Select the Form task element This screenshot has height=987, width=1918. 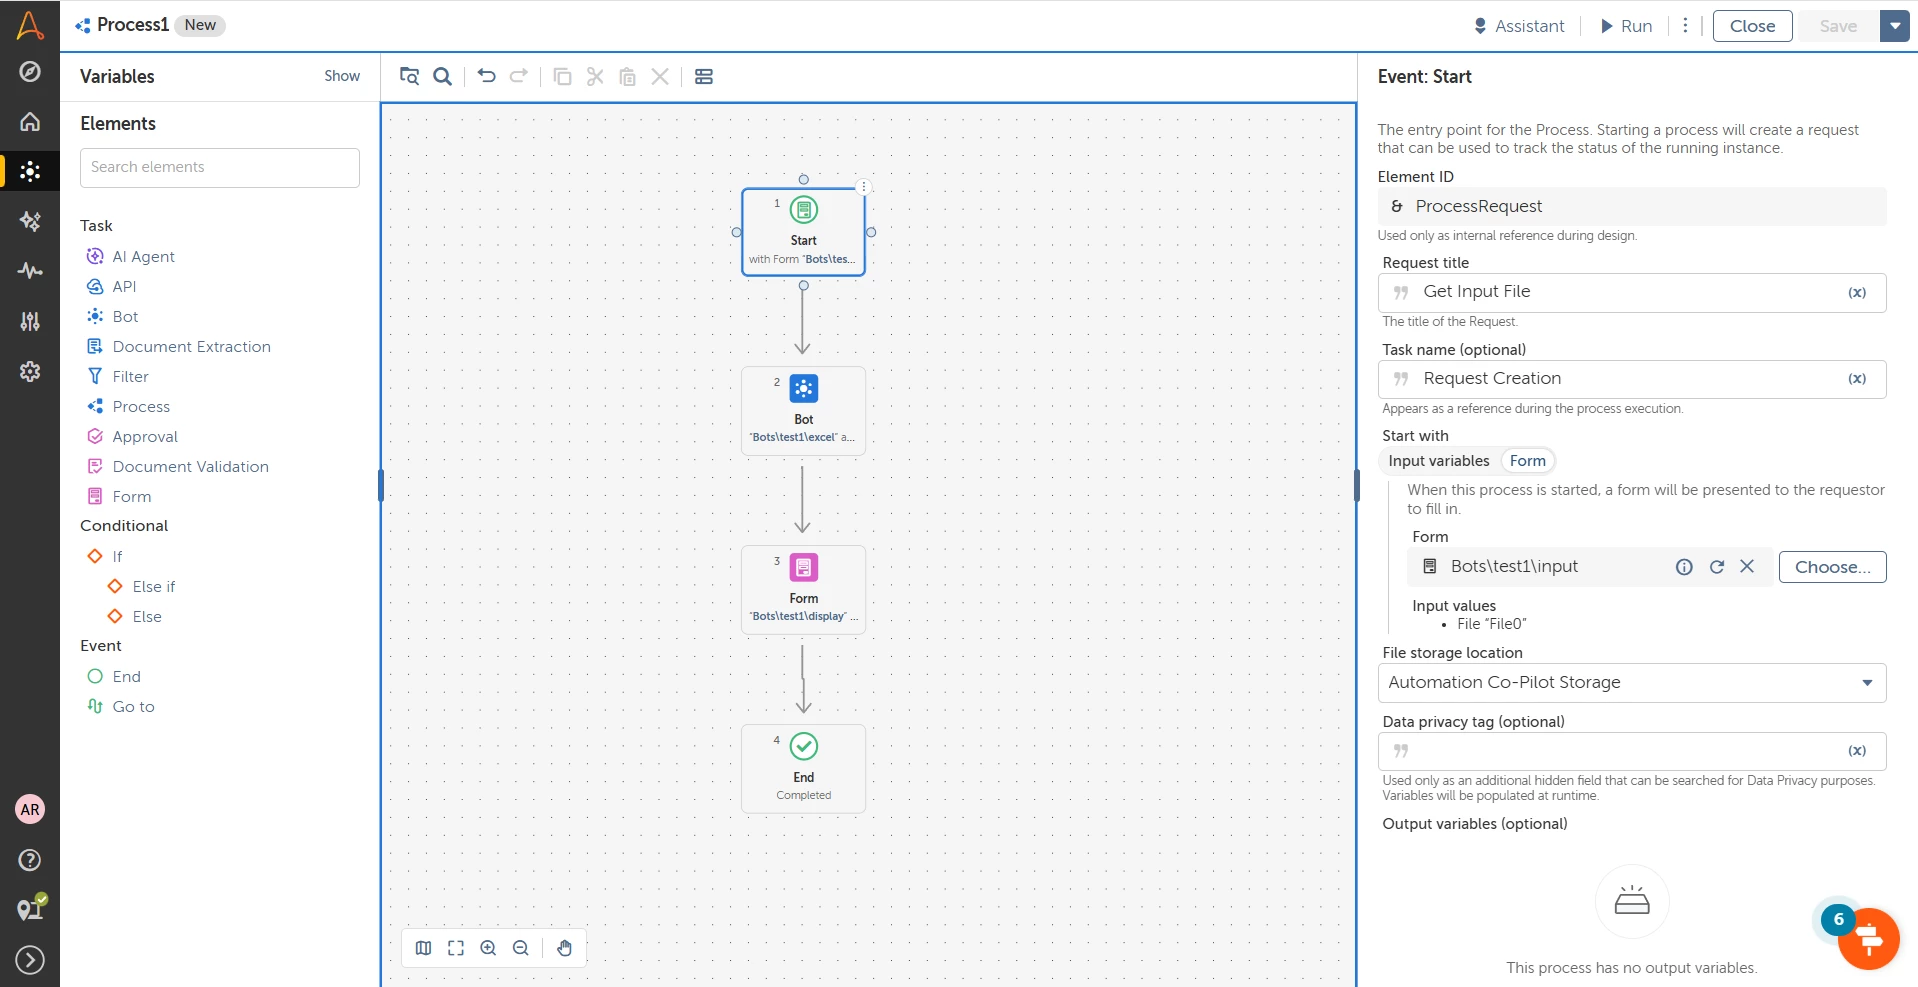point(119,497)
